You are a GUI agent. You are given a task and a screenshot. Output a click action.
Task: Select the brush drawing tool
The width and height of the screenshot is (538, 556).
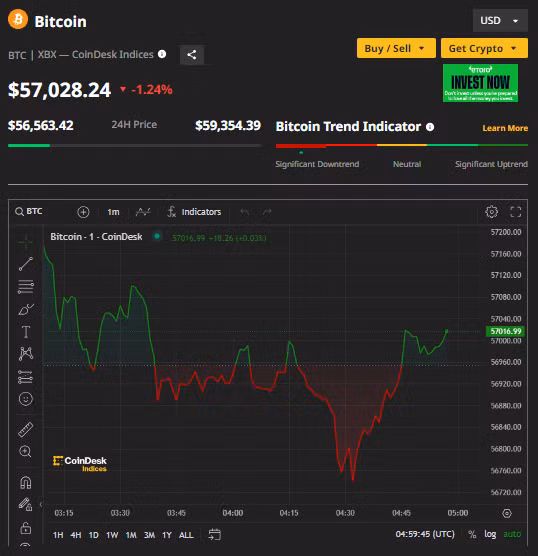tap(26, 309)
